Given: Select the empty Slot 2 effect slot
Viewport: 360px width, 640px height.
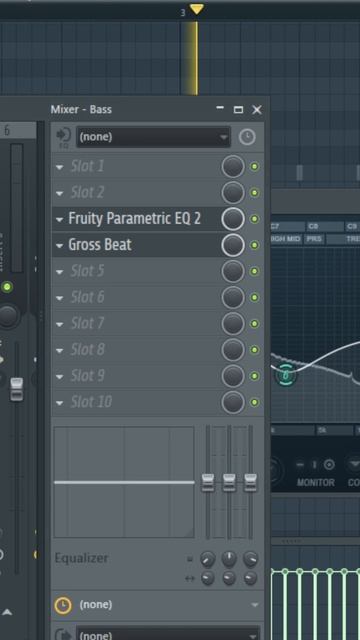Looking at the screenshot, I should coord(137,193).
